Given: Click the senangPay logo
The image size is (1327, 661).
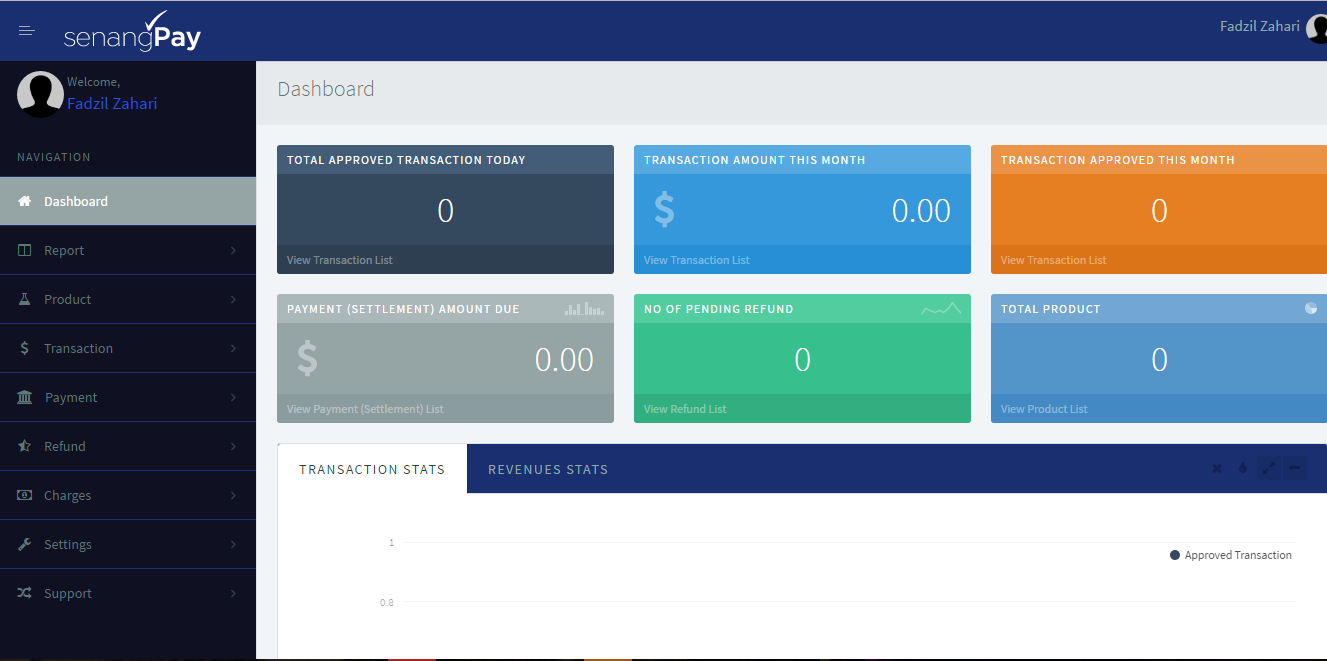Looking at the screenshot, I should coord(132,31).
